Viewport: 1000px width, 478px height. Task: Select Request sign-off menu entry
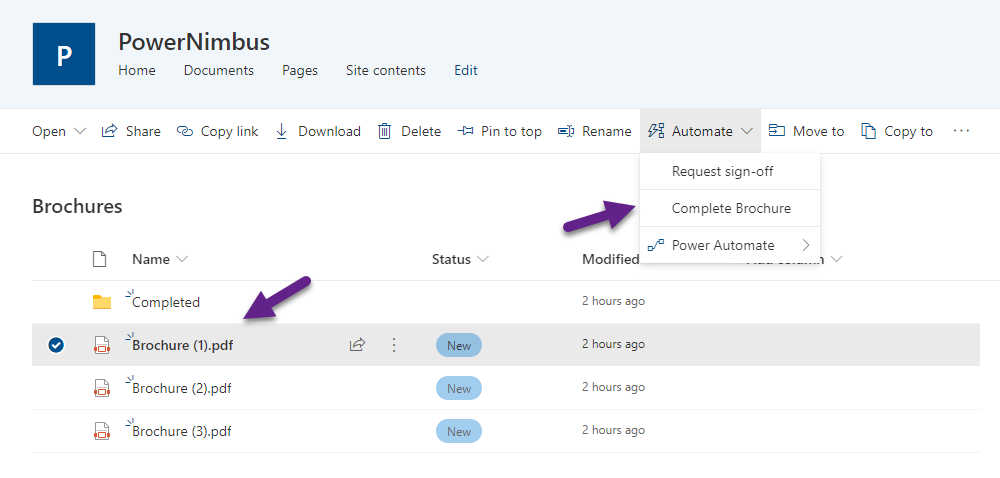pyautogui.click(x=722, y=171)
